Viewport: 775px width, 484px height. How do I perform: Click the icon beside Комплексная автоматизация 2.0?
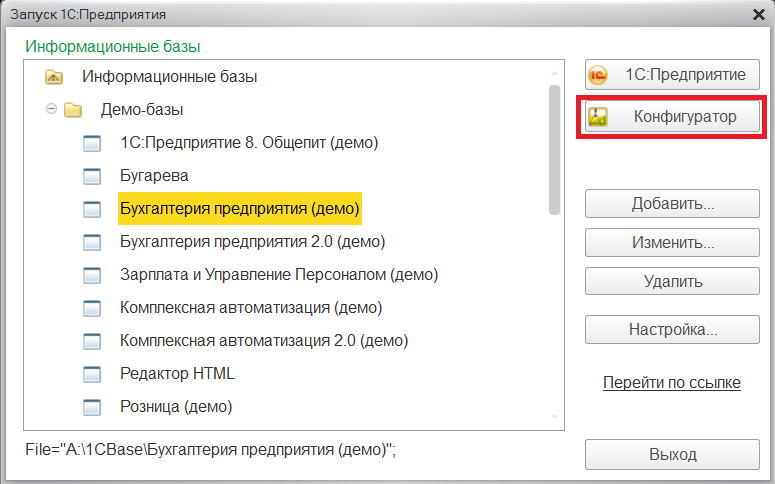coord(92,341)
